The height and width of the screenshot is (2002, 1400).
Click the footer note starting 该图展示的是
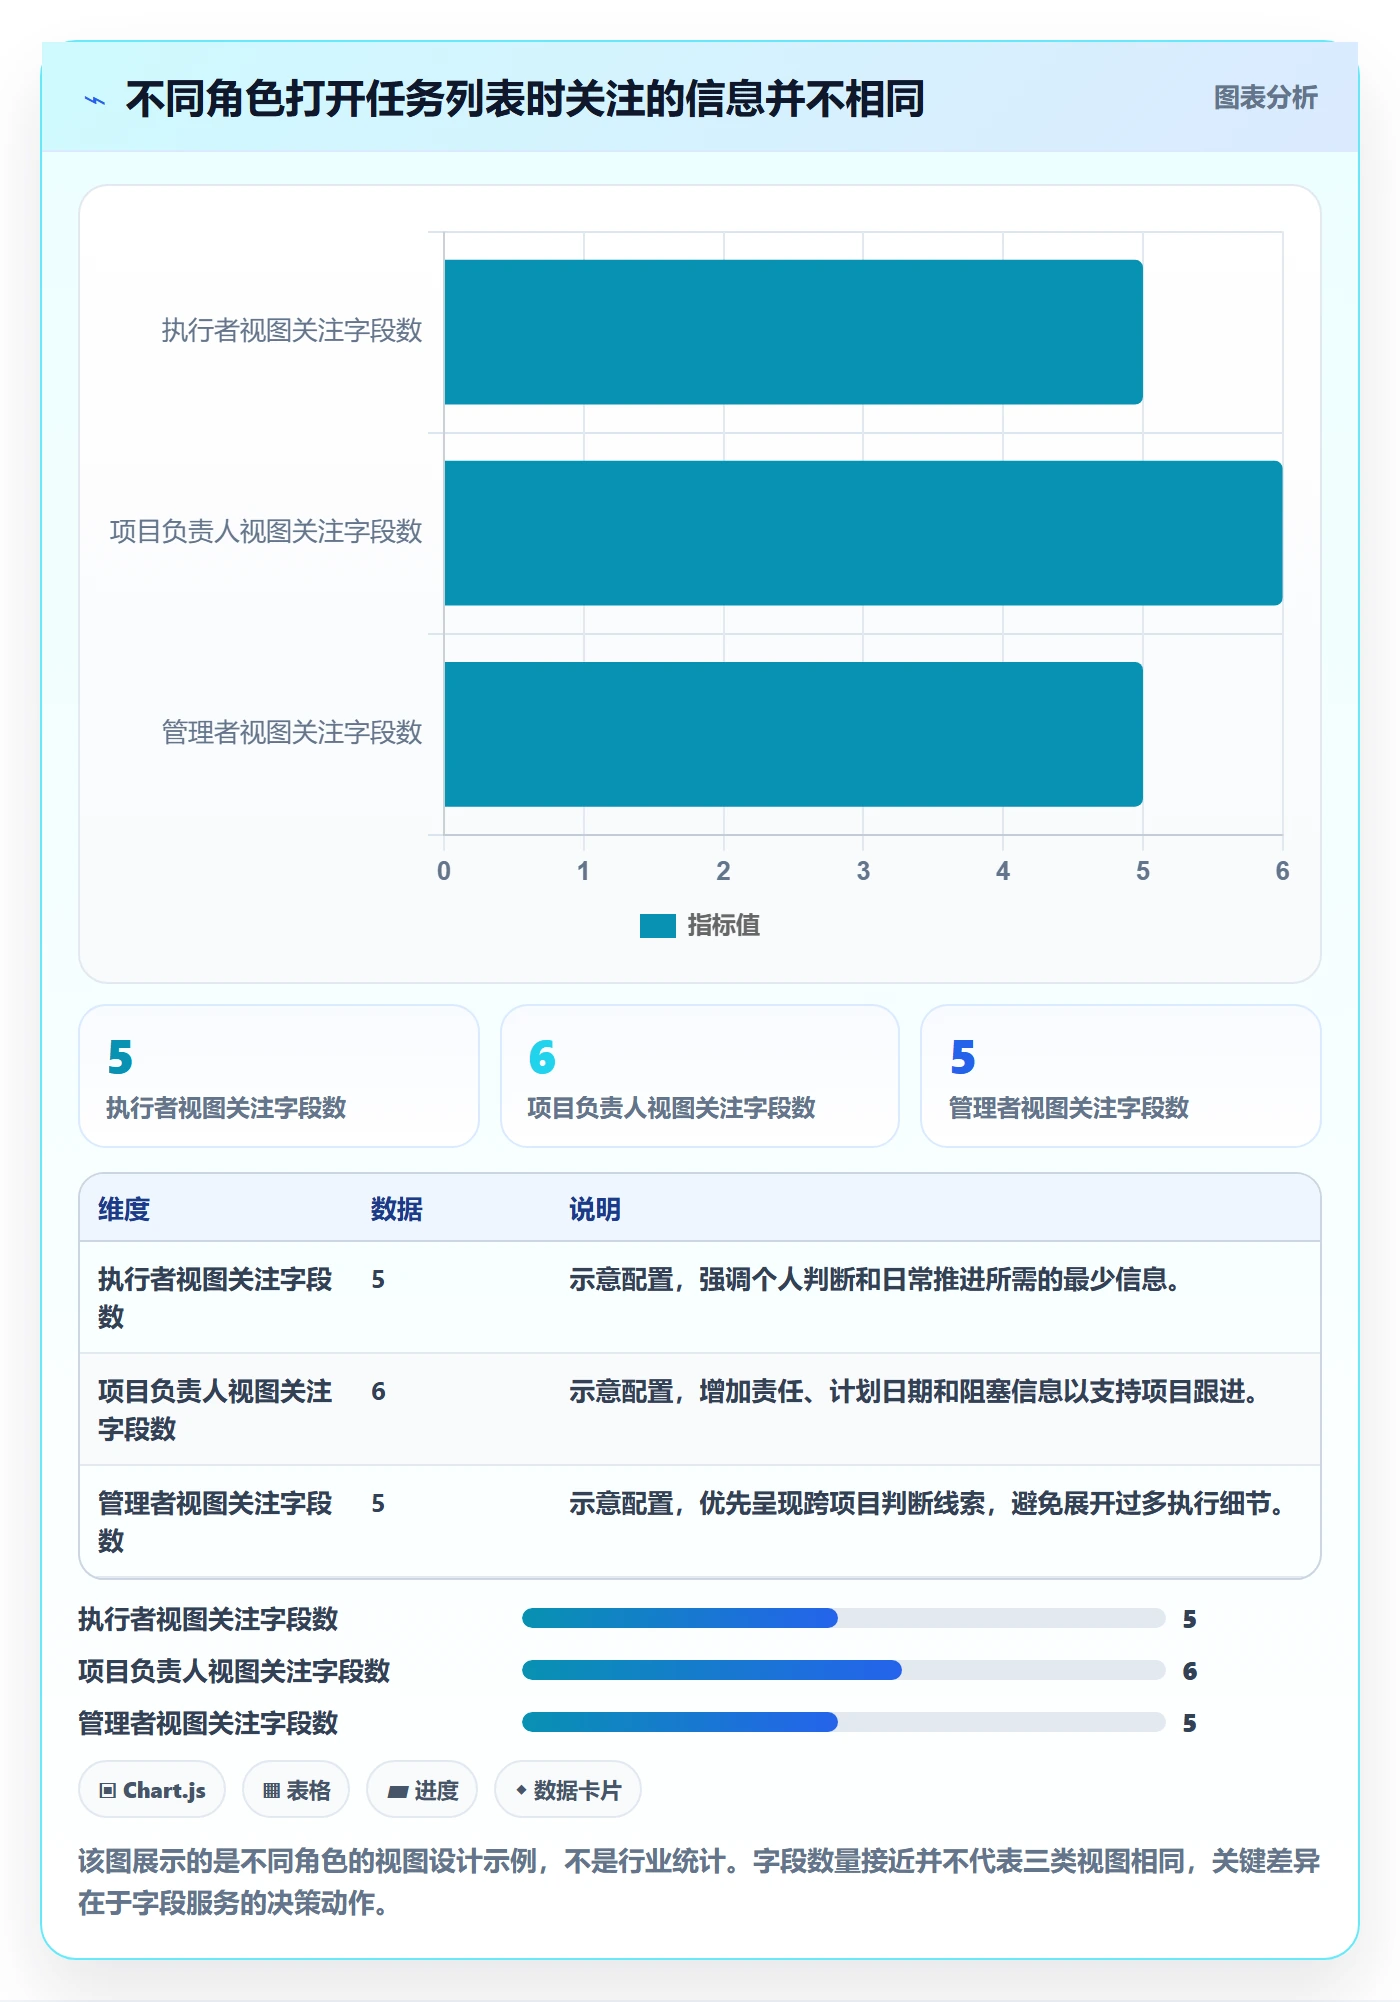[699, 1881]
